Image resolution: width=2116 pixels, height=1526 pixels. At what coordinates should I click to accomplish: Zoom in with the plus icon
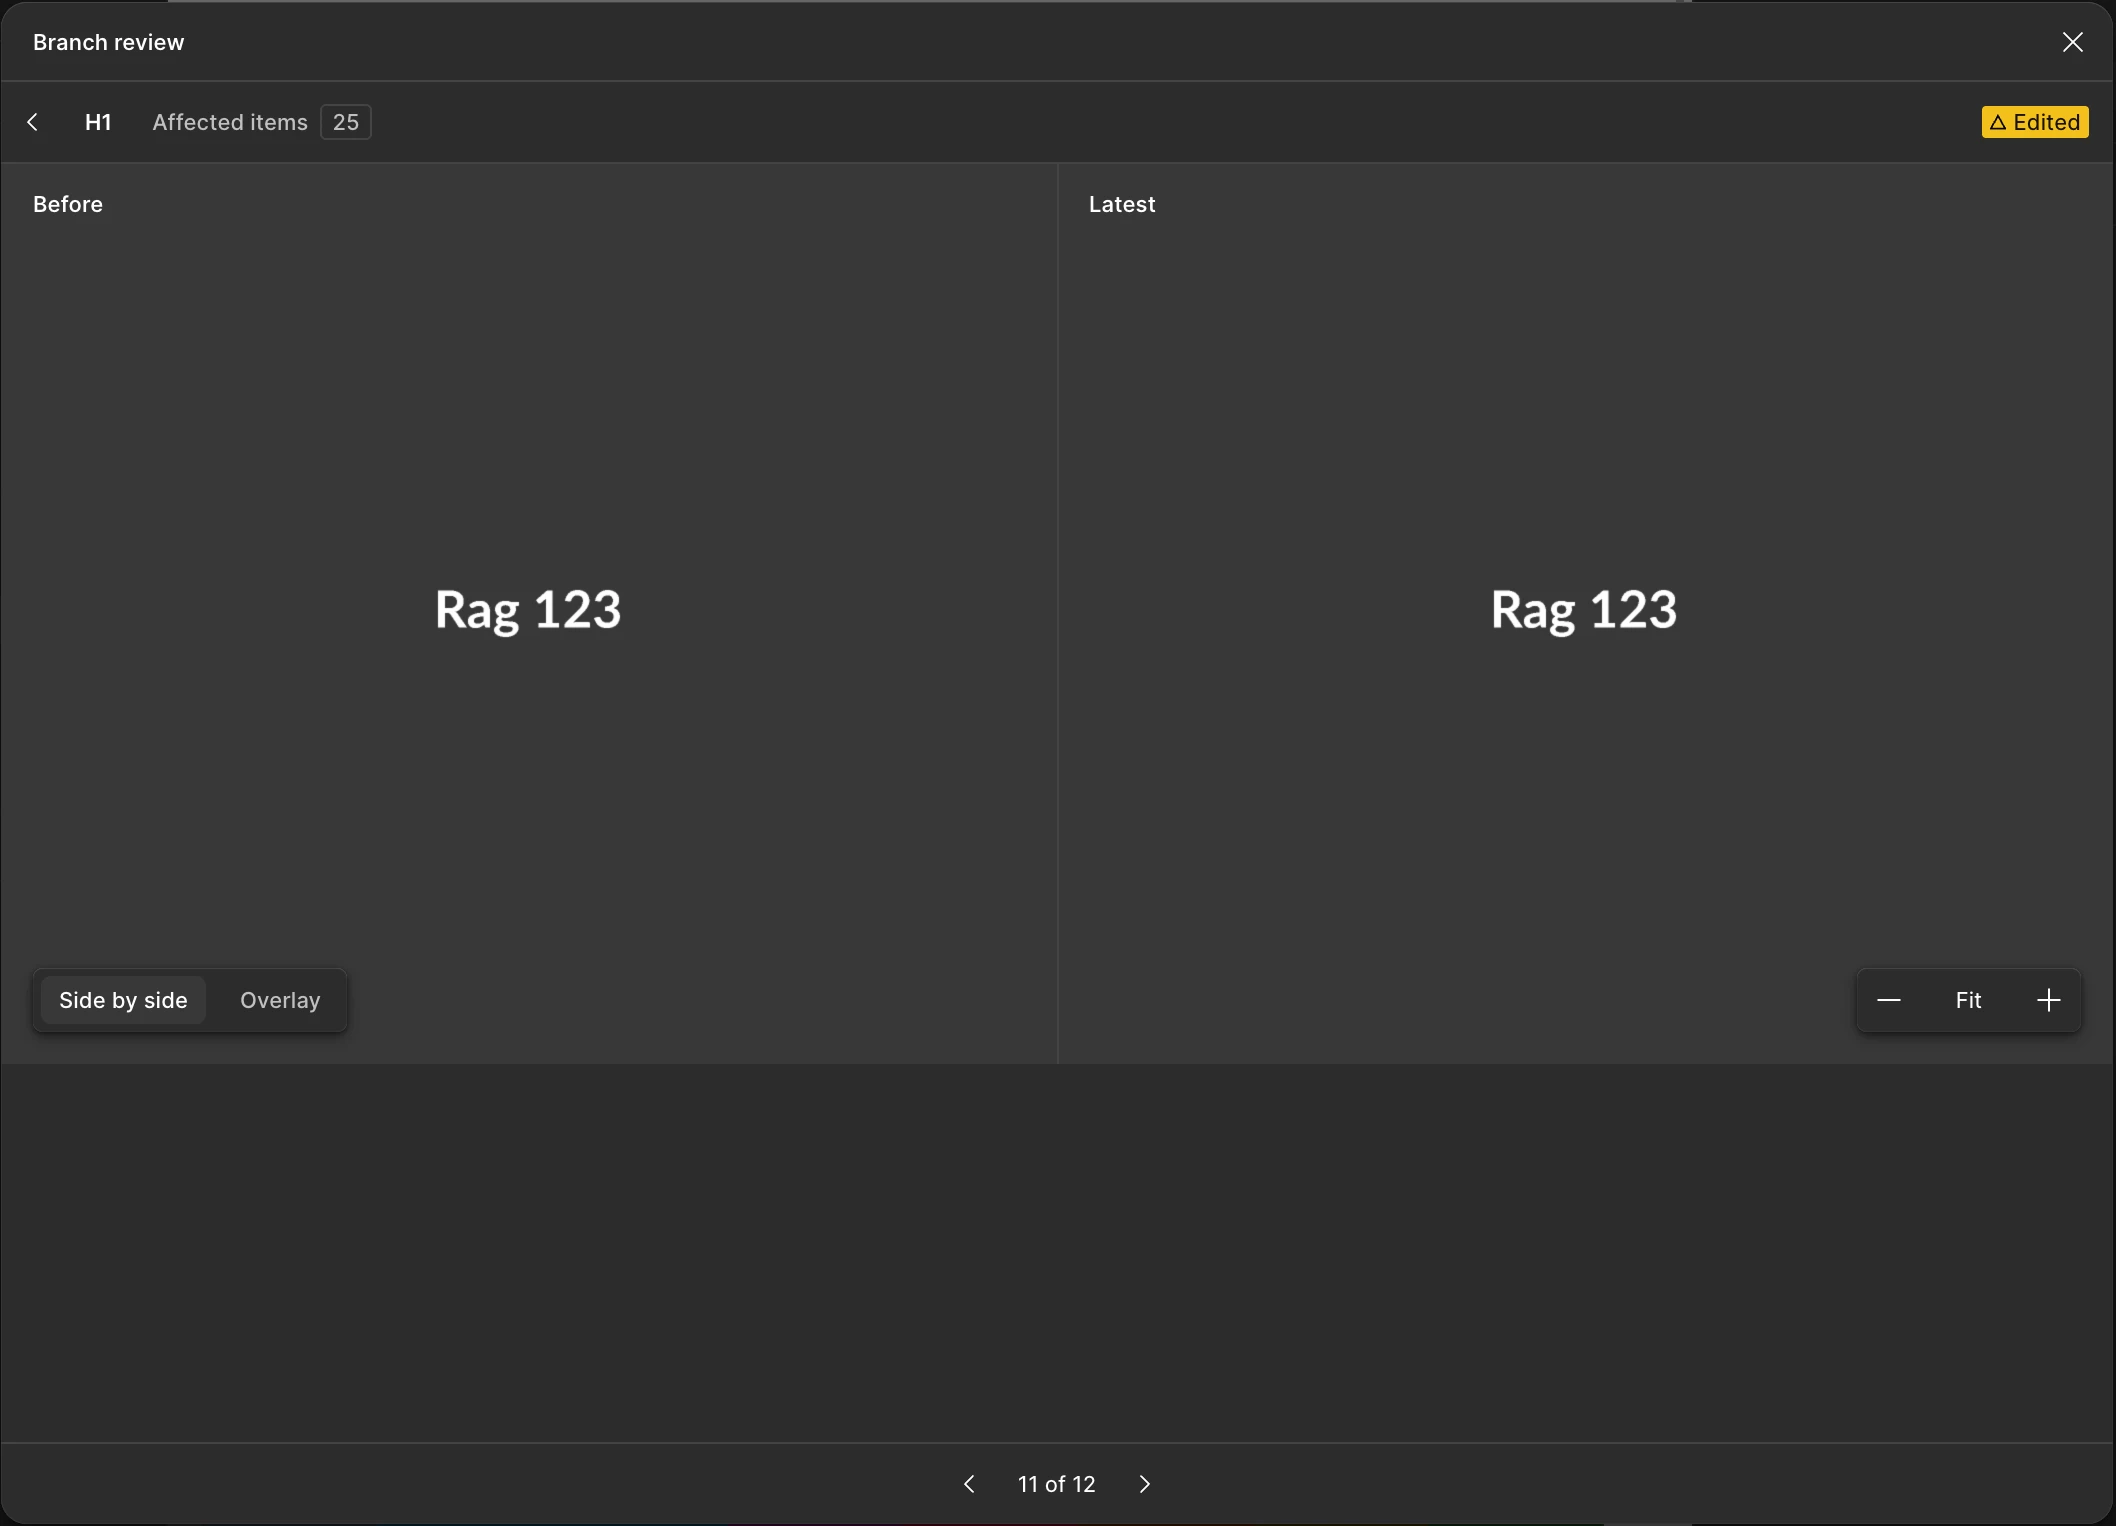[x=2048, y=1000]
